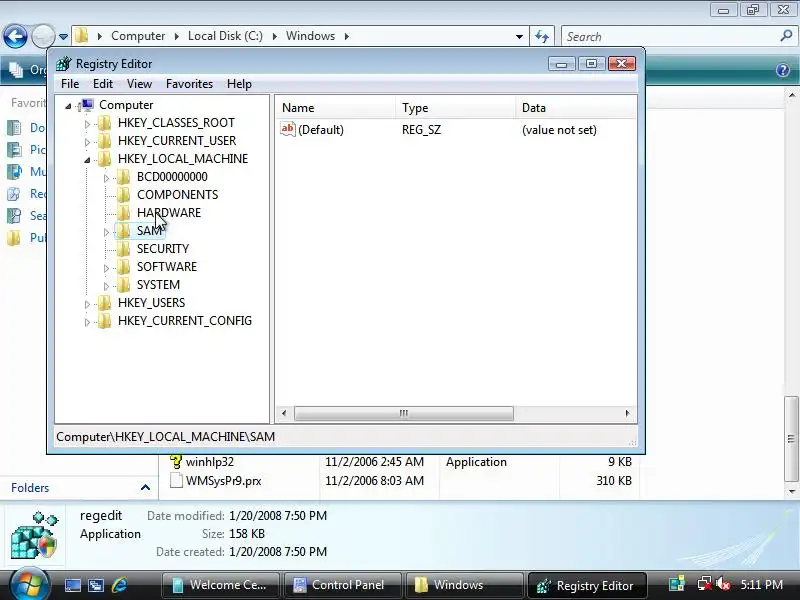Expand HKEY_CLASSES_ROOT with its arrow
800x600 pixels.
click(x=87, y=124)
